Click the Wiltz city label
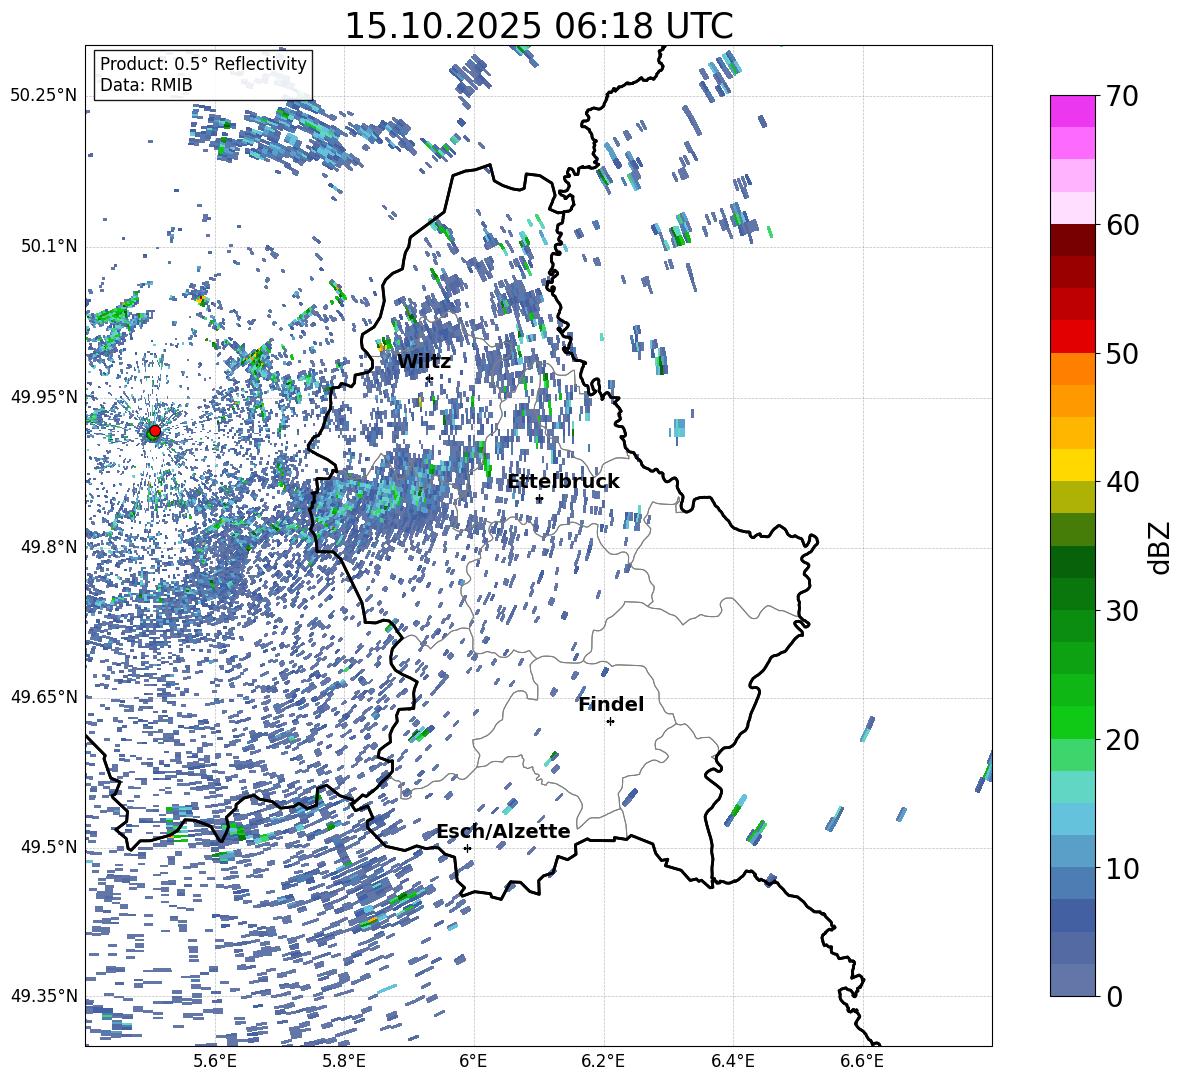Screen dimensions: 1184x1081 [x=424, y=362]
